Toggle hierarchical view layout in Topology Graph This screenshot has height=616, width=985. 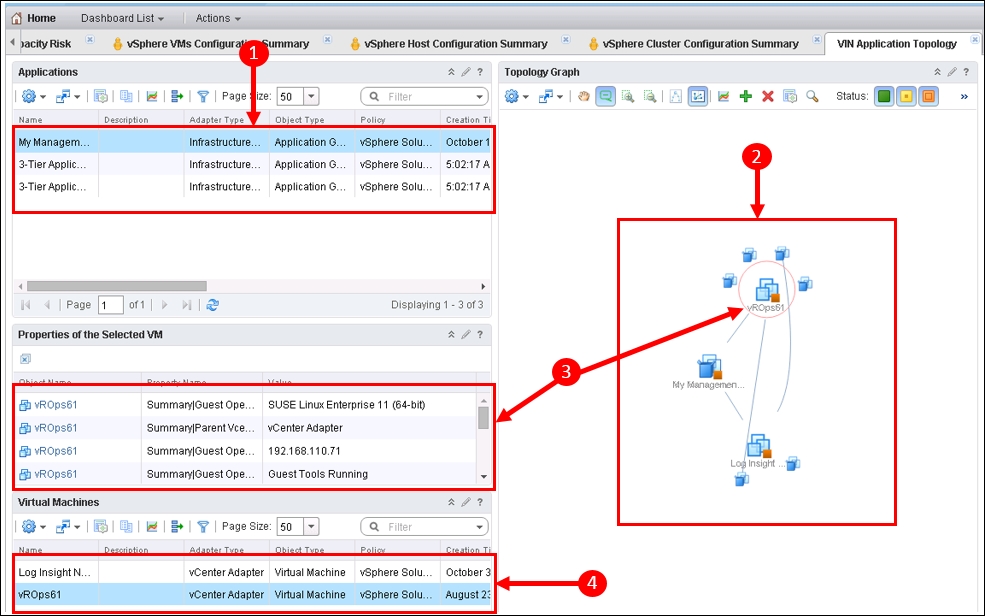pos(675,96)
